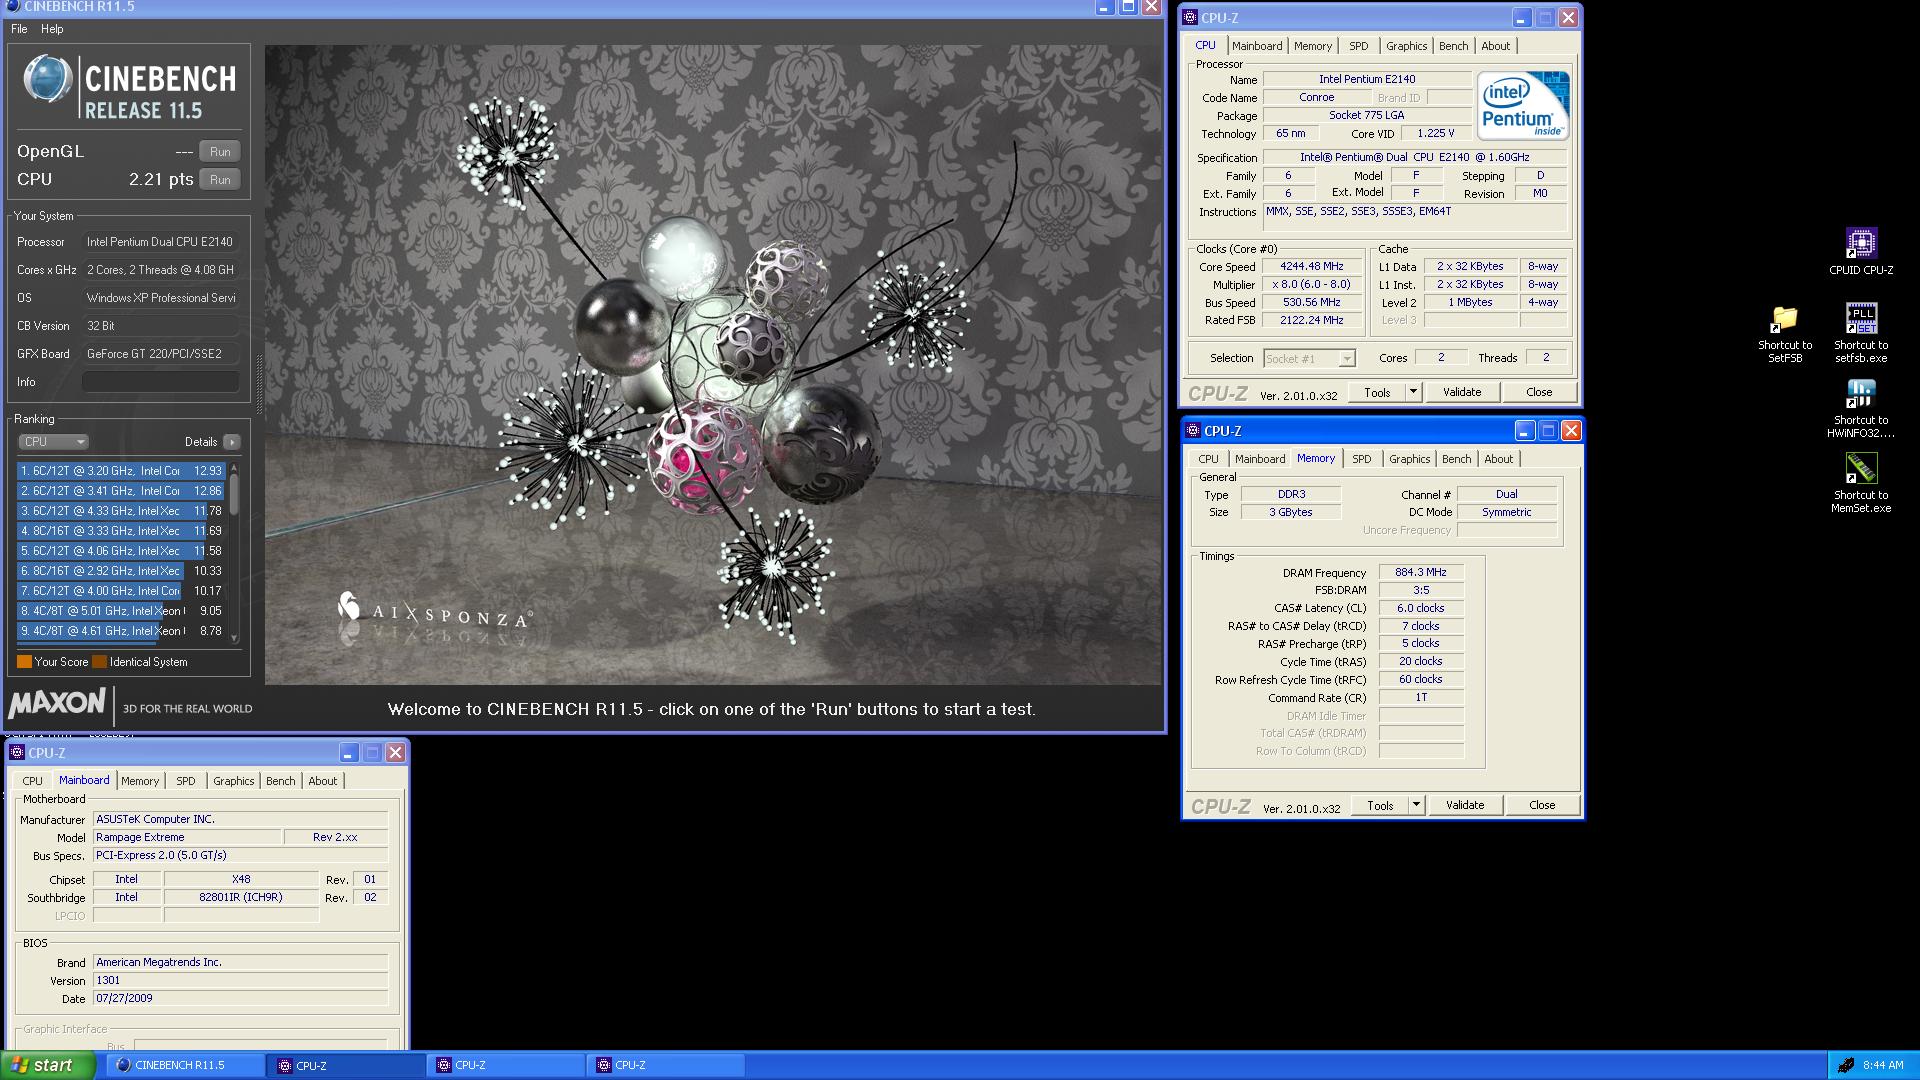Image resolution: width=1920 pixels, height=1080 pixels.
Task: Open Mainboard tab in Memory CPU-Z window
Action: coord(1260,459)
